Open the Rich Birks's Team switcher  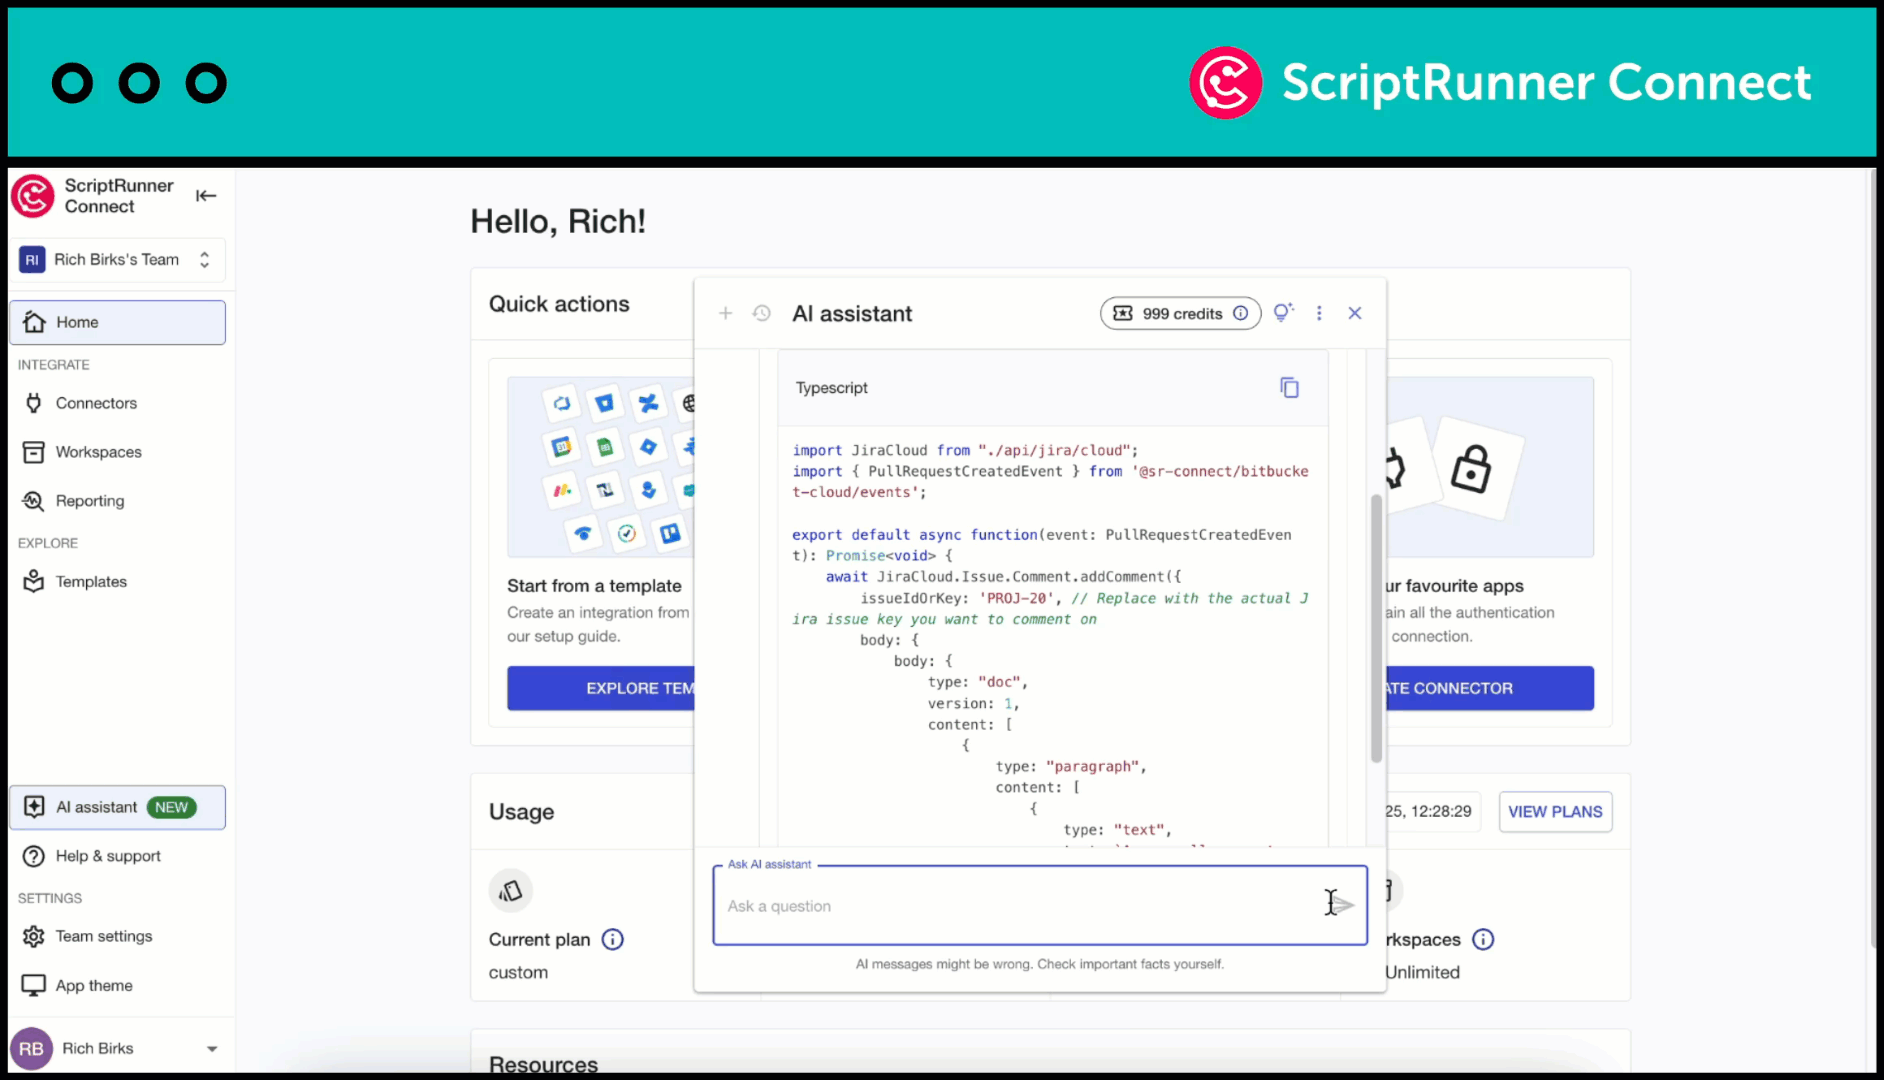coord(117,260)
